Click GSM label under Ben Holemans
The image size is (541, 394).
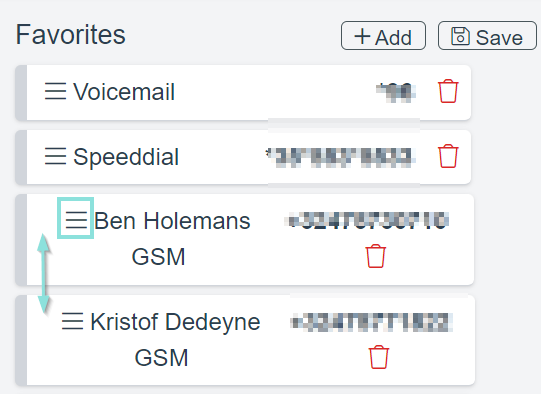click(158, 257)
